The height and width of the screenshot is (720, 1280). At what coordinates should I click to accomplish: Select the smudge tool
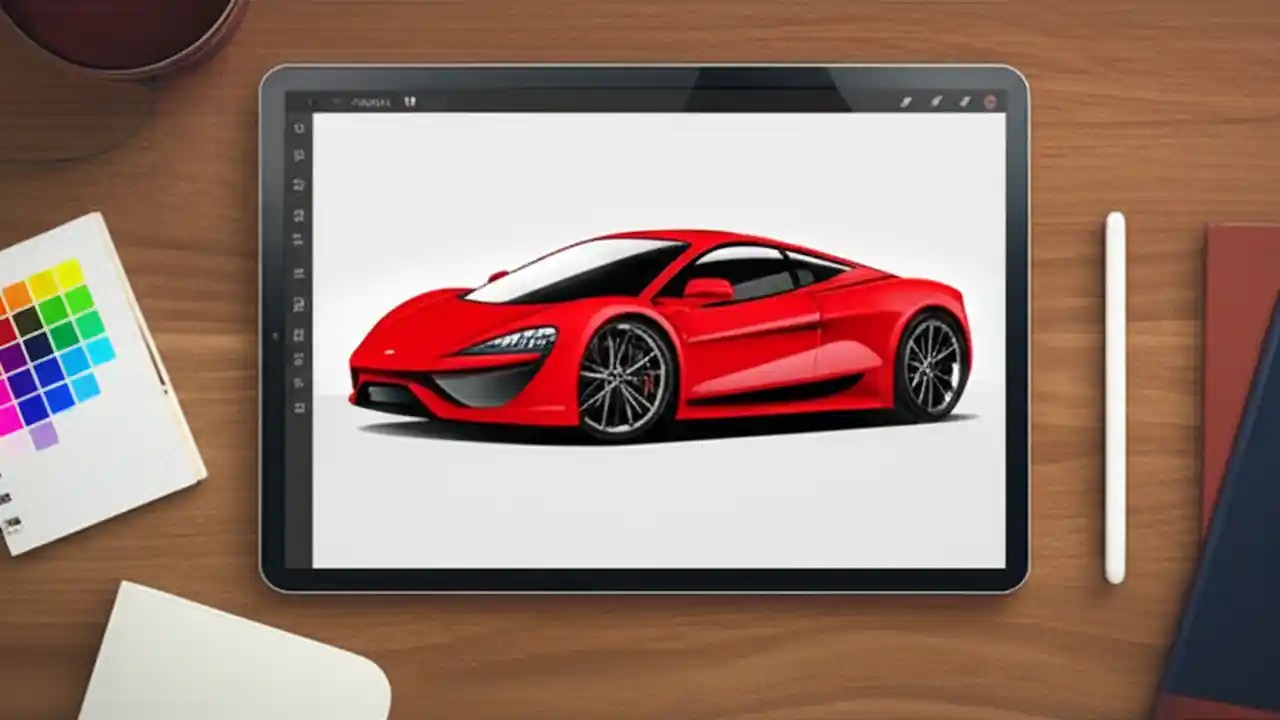[x=935, y=100]
